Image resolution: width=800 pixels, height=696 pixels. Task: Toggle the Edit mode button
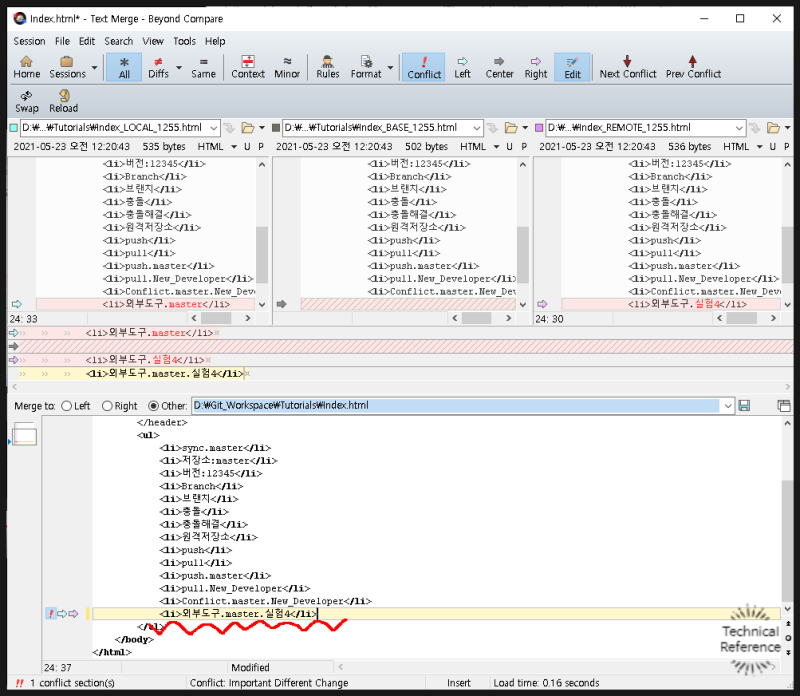[x=572, y=66]
